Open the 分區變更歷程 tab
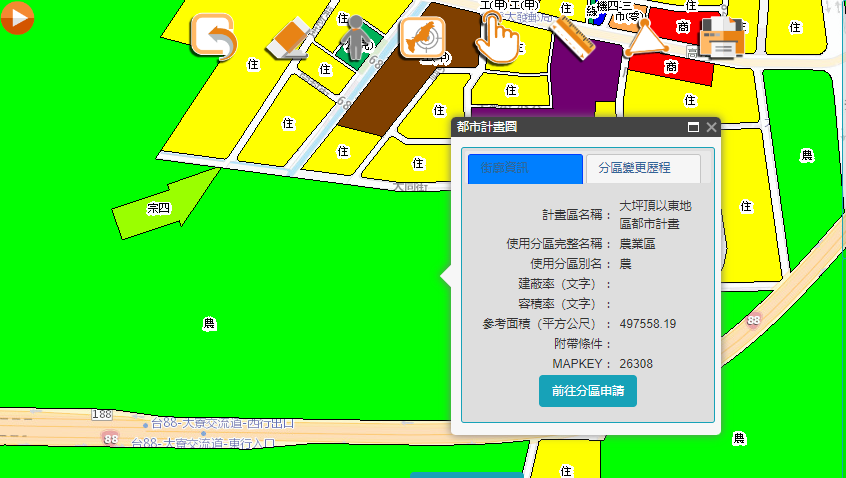 click(641, 168)
